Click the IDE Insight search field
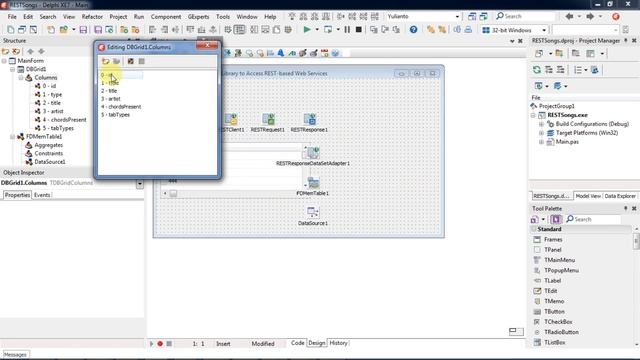 (525, 16)
